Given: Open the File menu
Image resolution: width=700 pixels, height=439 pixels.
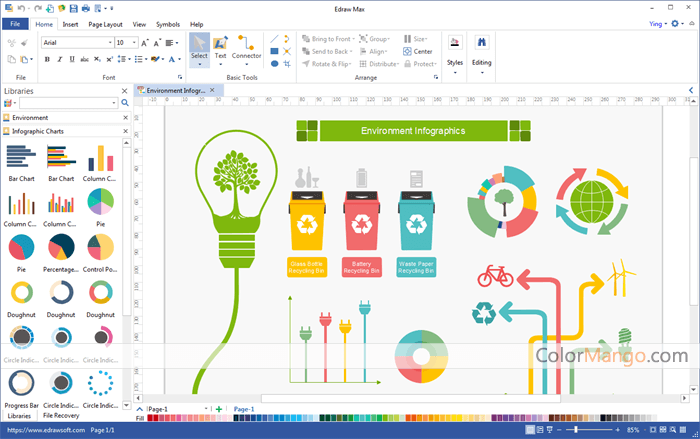Looking at the screenshot, I should pos(16,24).
